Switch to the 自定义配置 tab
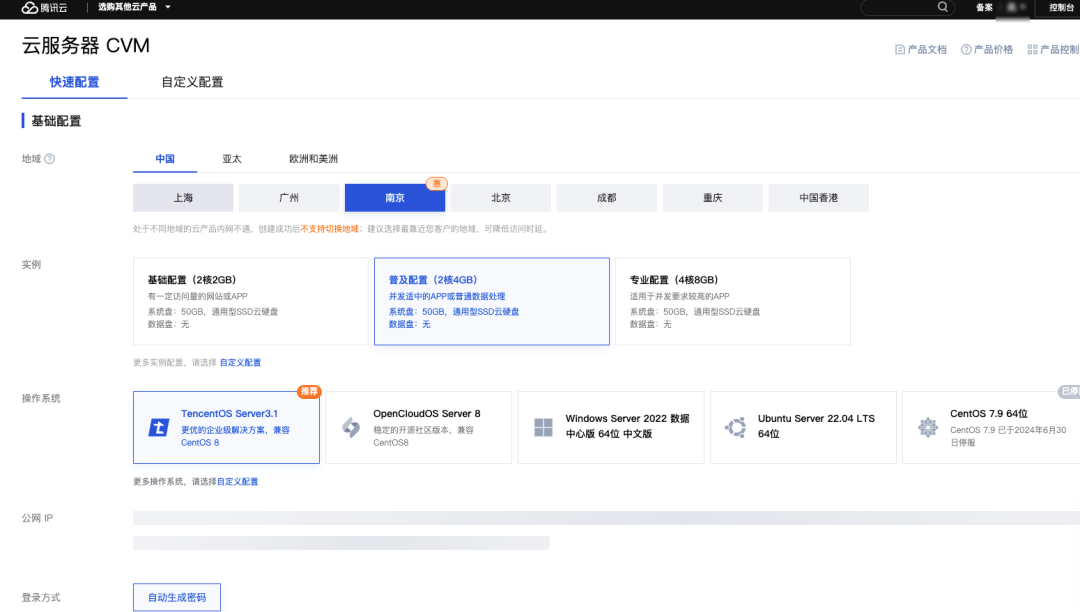The height and width of the screenshot is (612, 1080). click(192, 82)
